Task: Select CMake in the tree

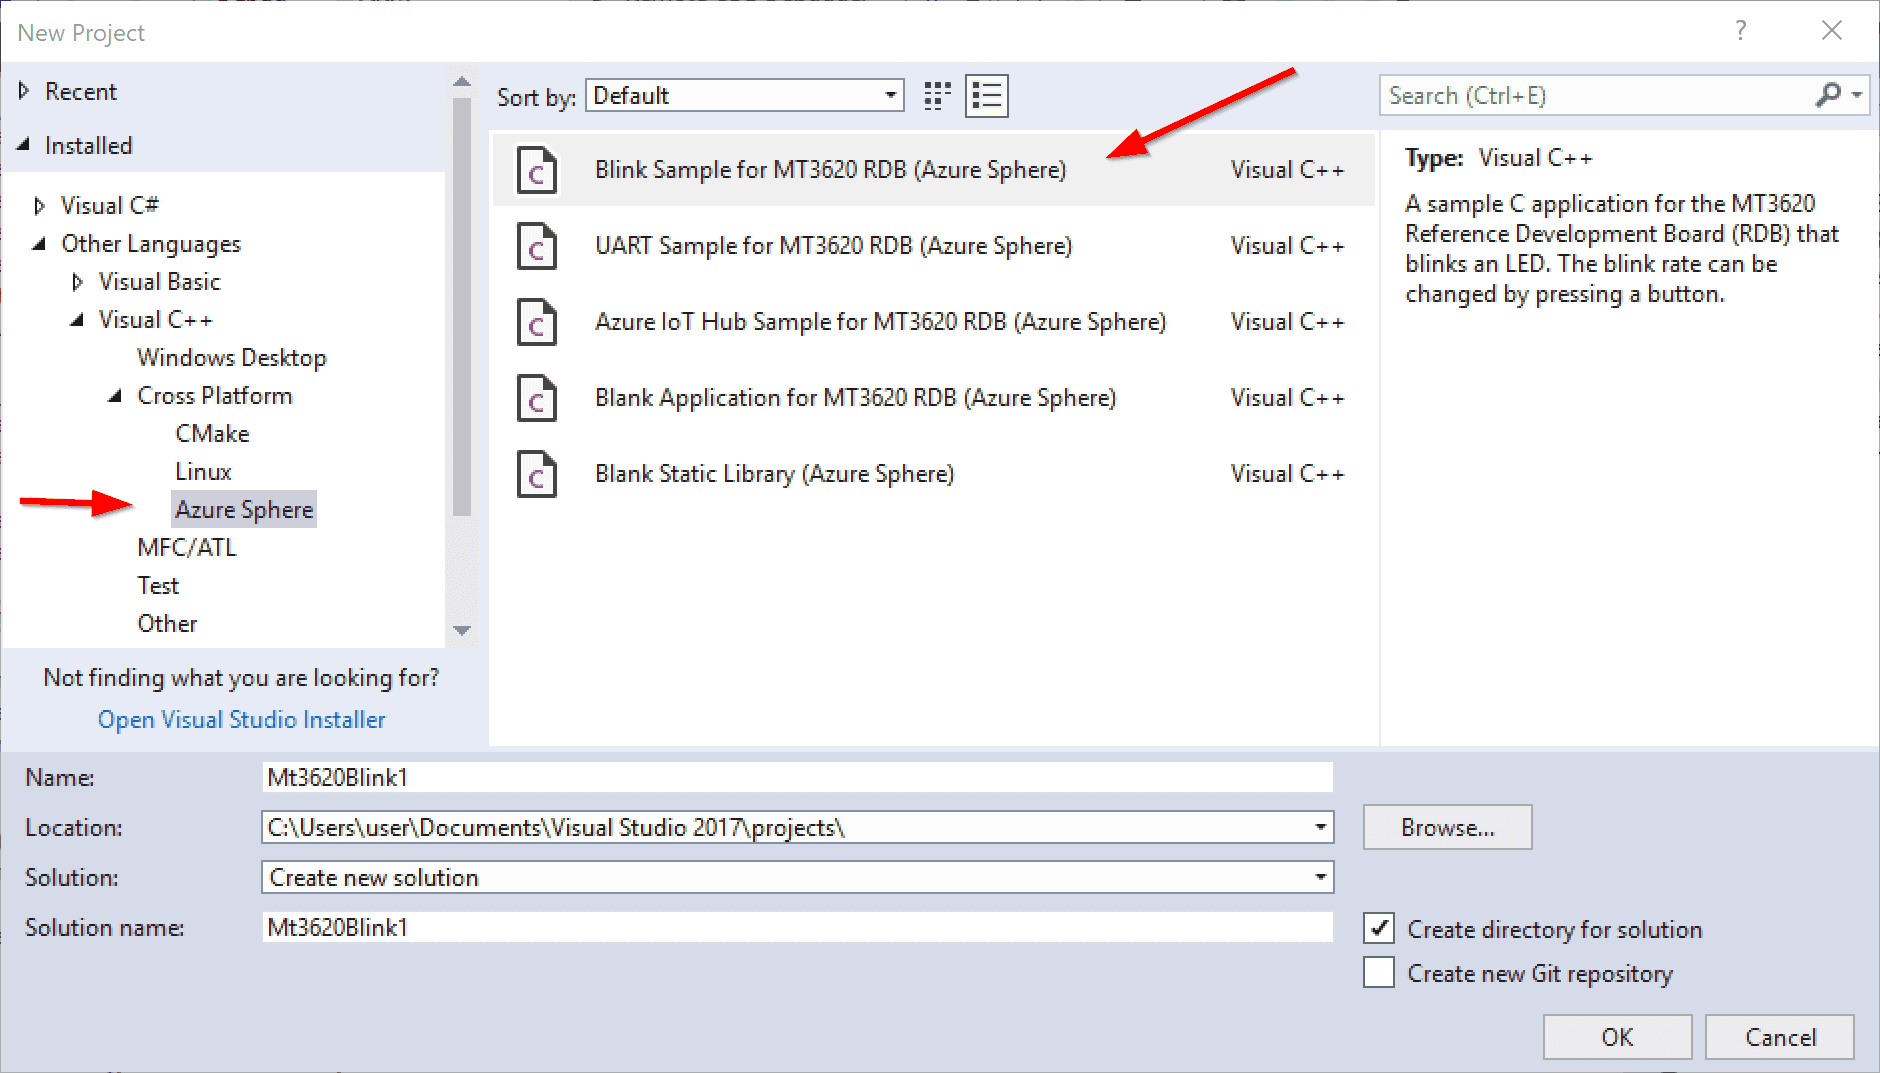Action: [x=212, y=434]
